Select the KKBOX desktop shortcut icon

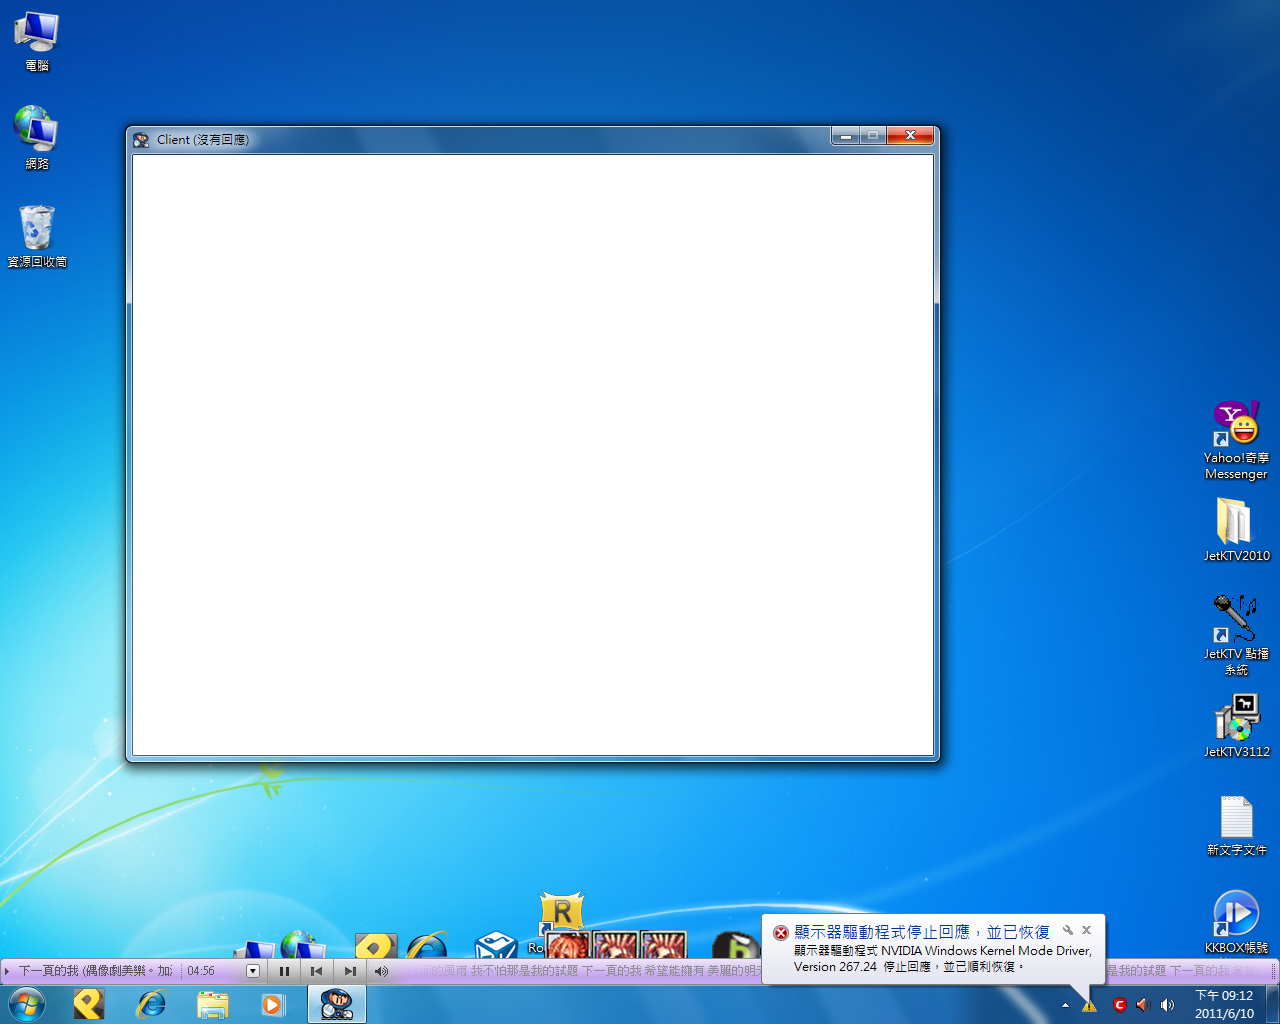[x=1236, y=922]
